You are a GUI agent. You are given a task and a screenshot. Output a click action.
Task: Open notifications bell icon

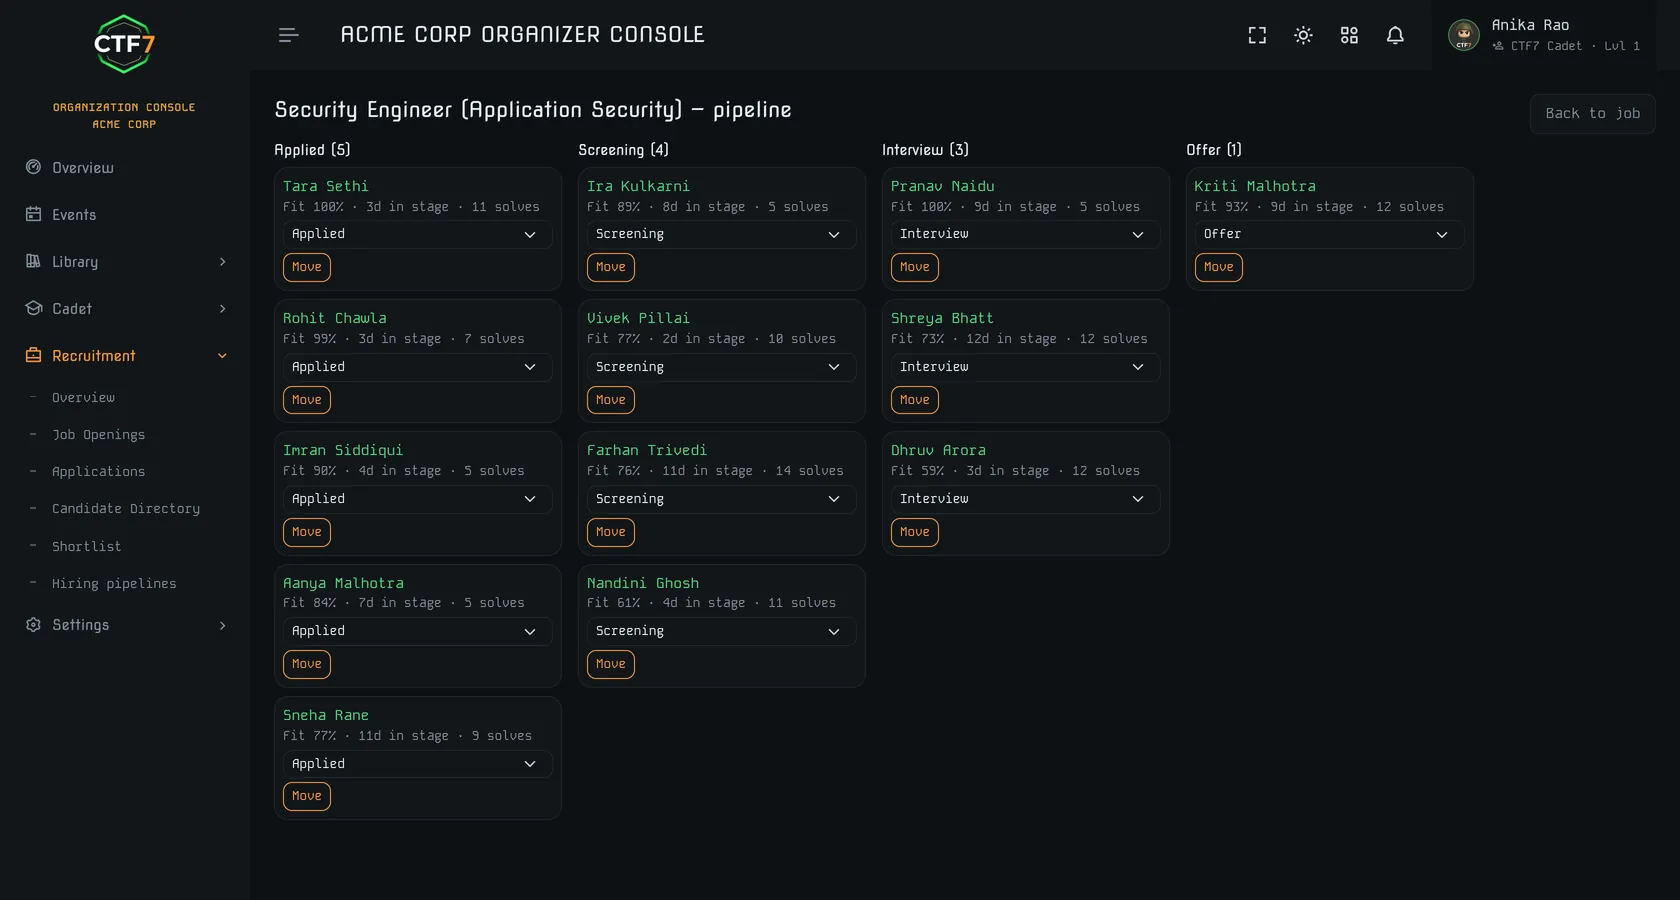click(1395, 35)
